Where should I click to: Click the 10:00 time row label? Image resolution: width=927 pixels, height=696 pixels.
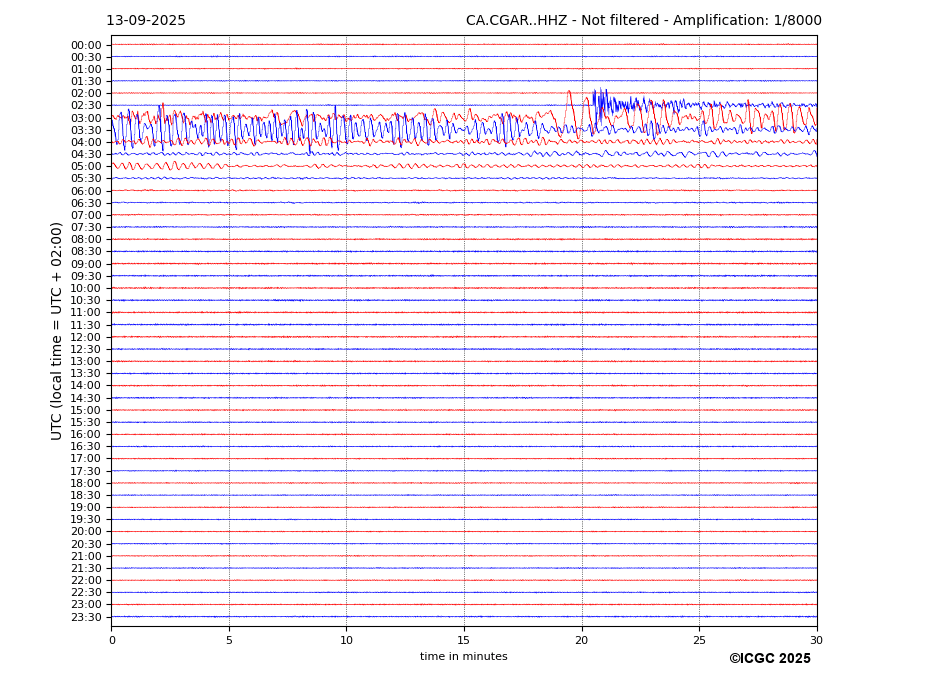86,289
